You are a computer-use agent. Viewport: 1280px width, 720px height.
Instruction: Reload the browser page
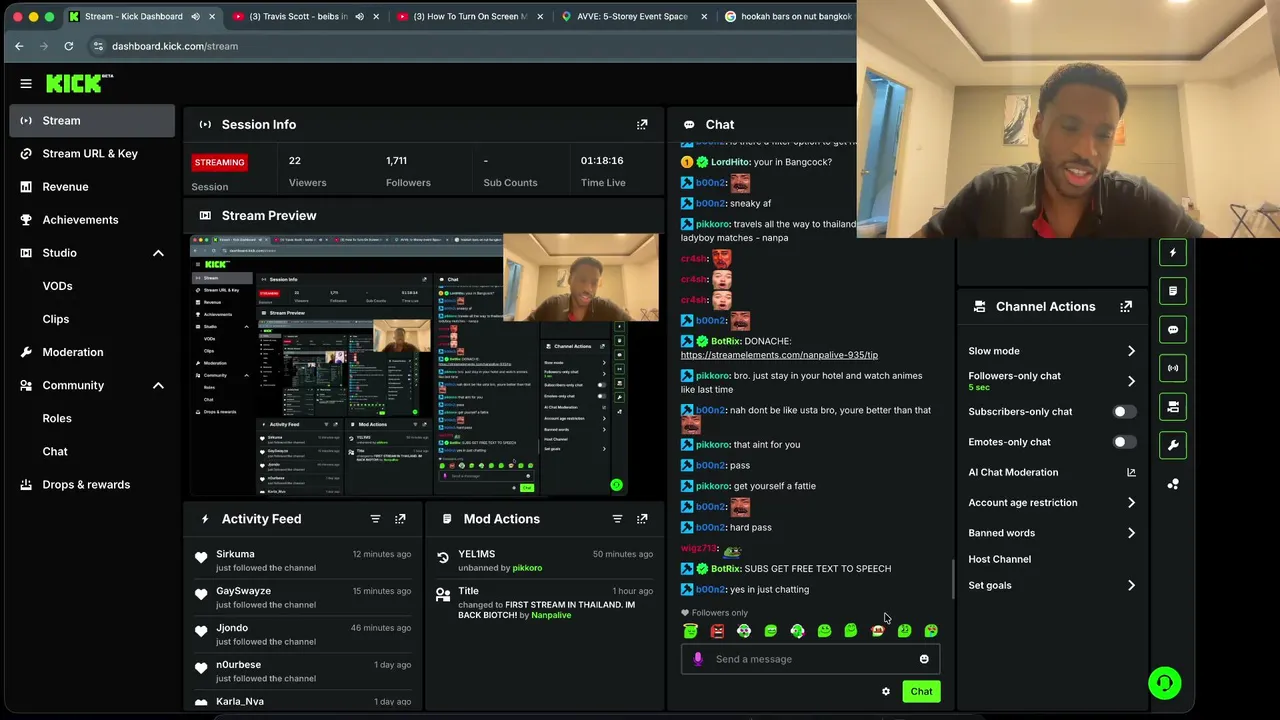[x=68, y=46]
